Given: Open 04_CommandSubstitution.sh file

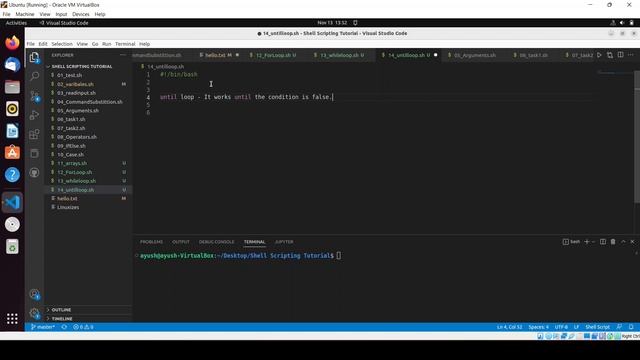Looking at the screenshot, I should point(90,102).
